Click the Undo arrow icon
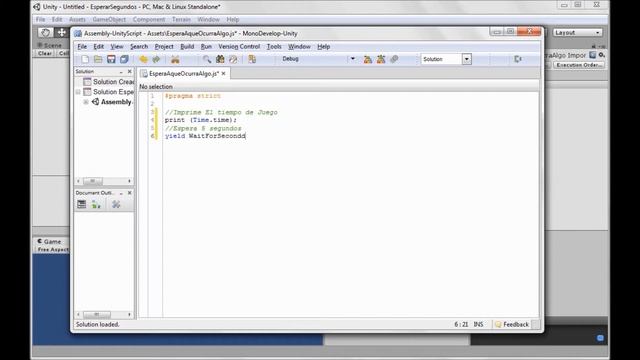Image resolution: width=640 pixels, height=360 pixels. click(143, 59)
